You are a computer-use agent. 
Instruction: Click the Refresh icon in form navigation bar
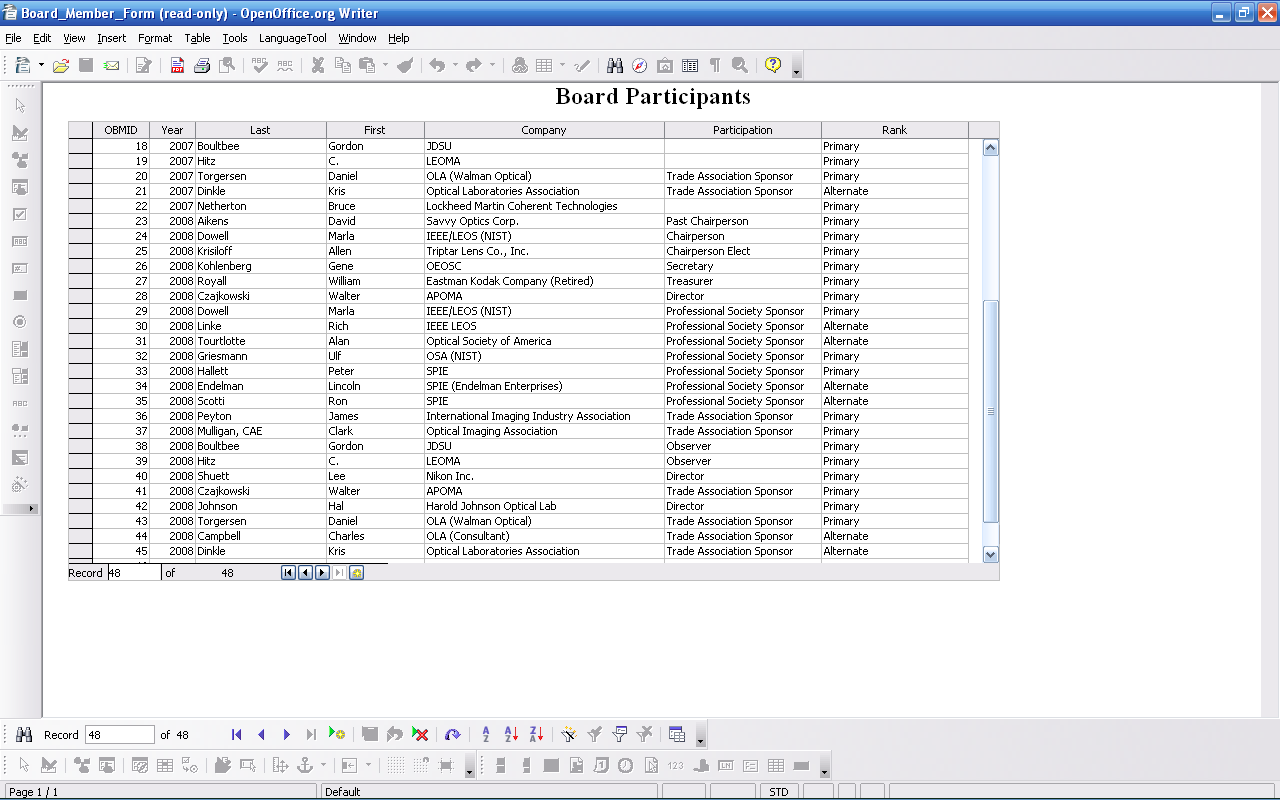click(453, 734)
